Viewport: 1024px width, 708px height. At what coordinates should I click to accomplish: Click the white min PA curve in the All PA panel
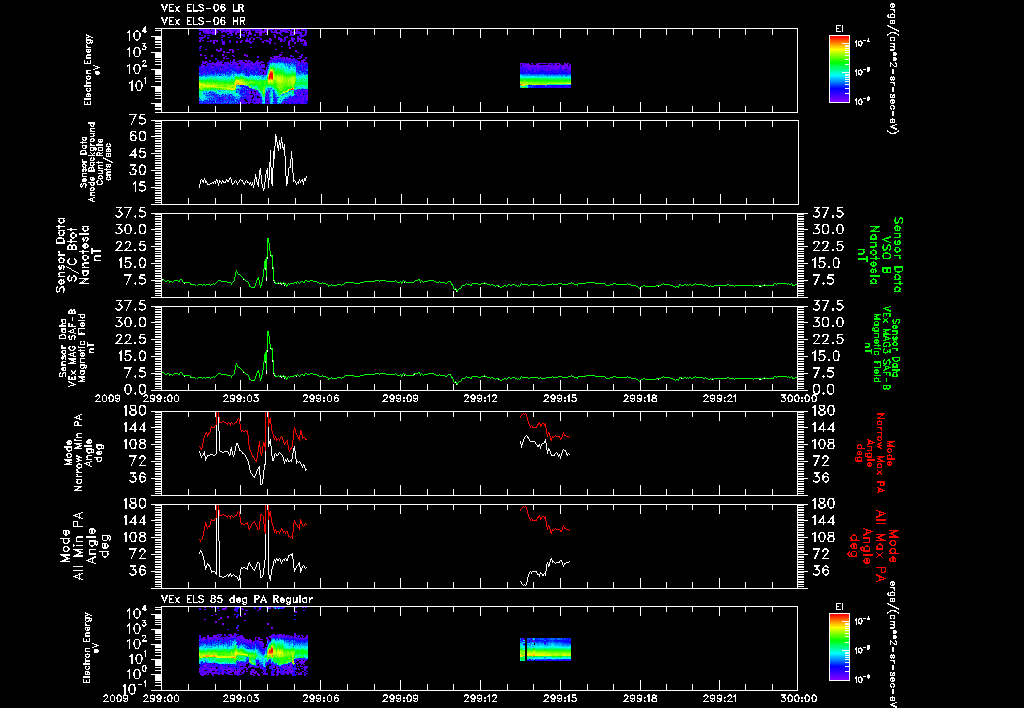point(229,575)
